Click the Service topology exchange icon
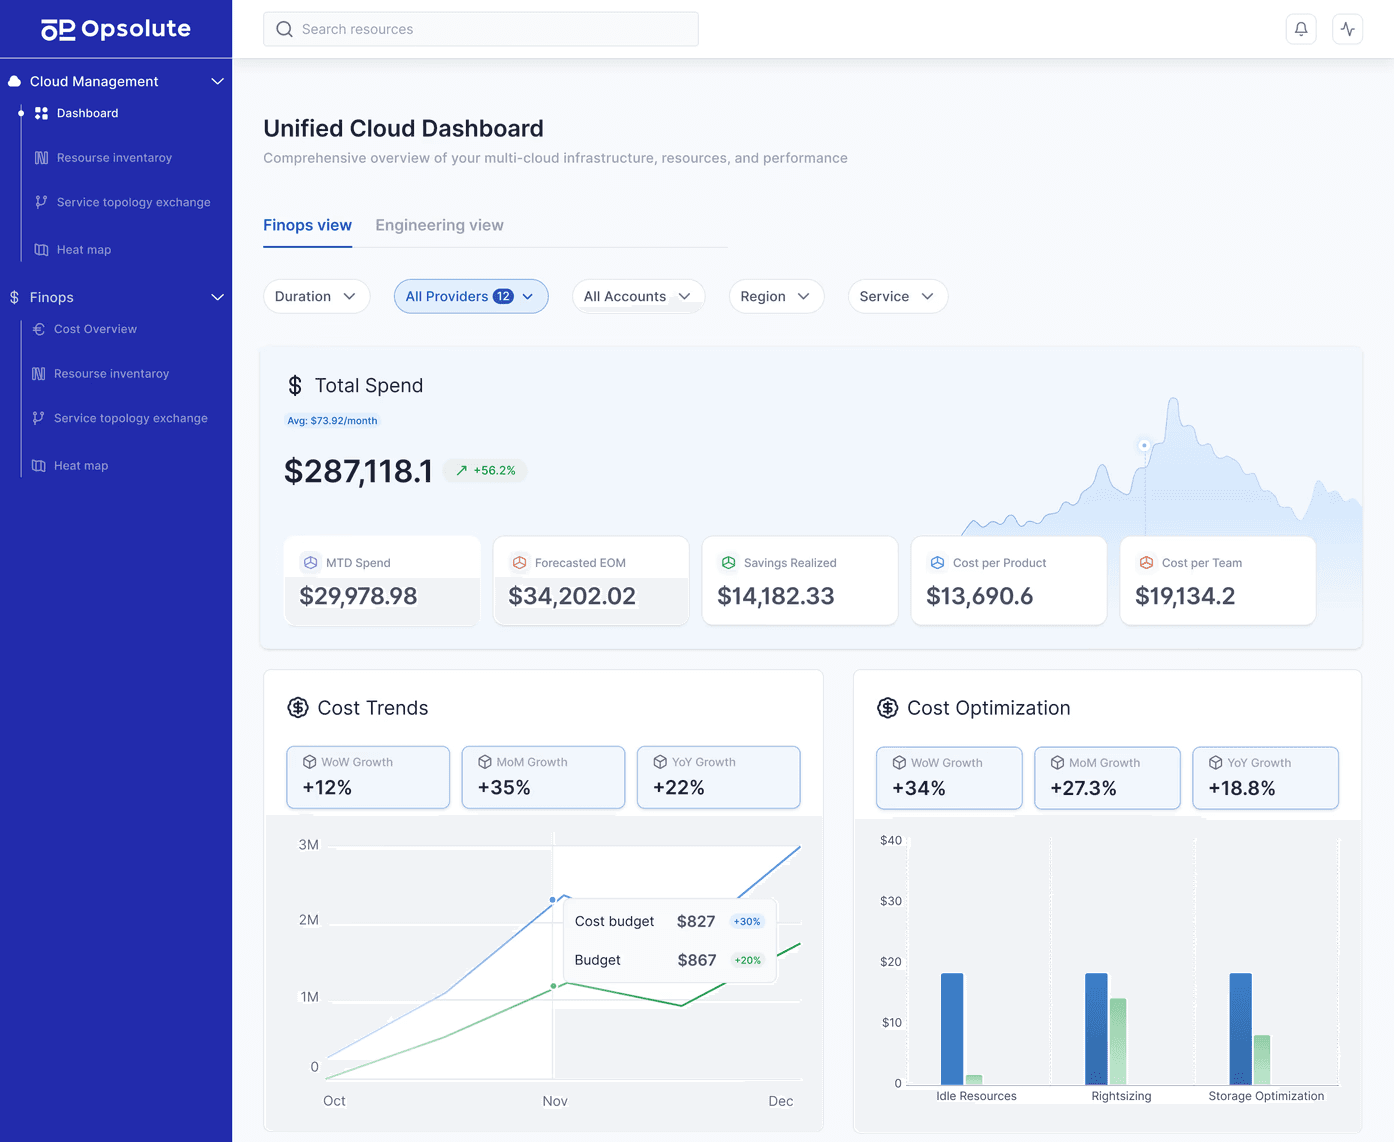Screen dimensions: 1394x1142 (x=40, y=201)
